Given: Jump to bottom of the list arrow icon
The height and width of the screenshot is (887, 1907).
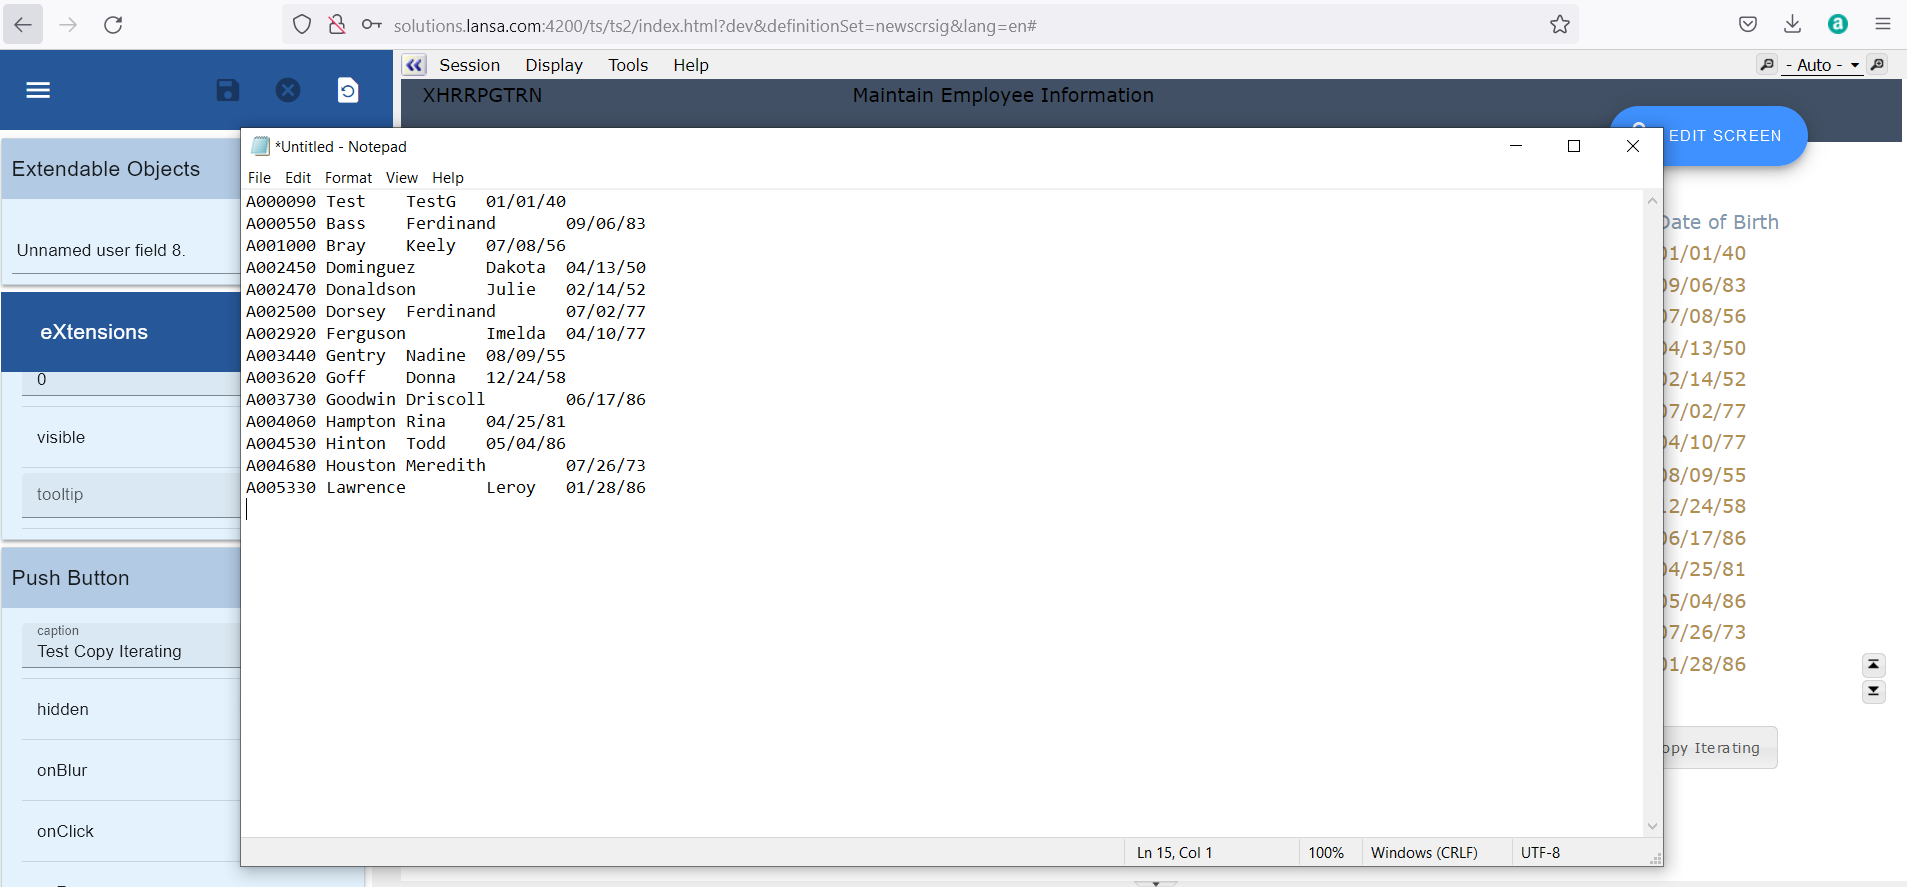Looking at the screenshot, I should pyautogui.click(x=1874, y=691).
